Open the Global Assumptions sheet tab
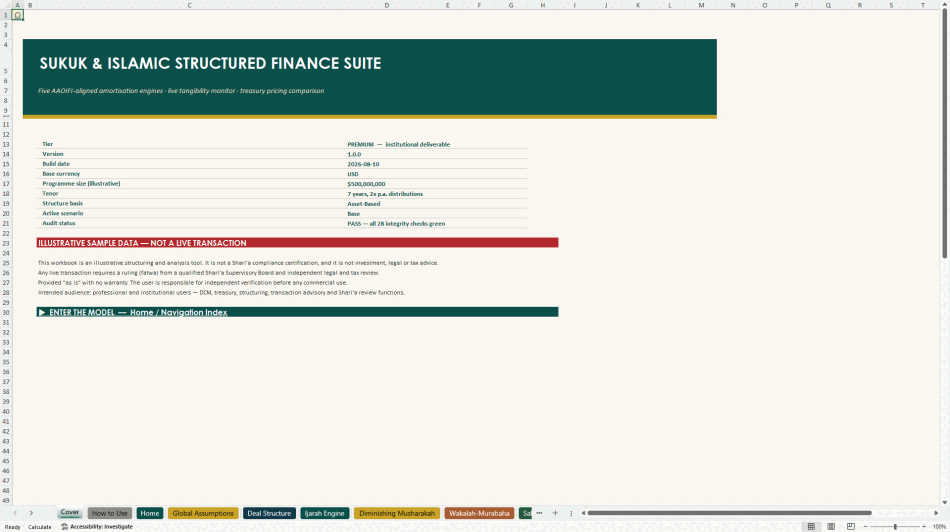 (x=203, y=513)
